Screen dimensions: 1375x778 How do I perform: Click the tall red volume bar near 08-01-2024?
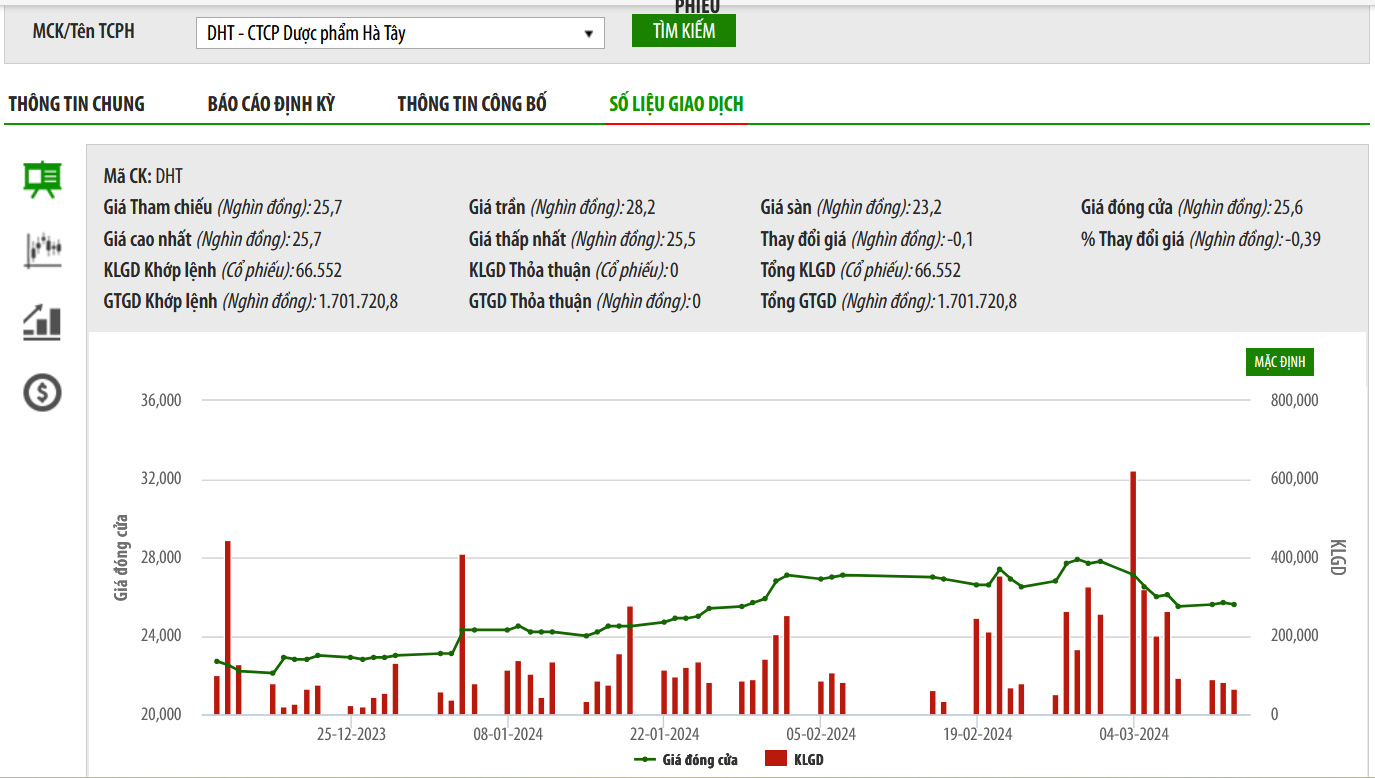pos(462,634)
